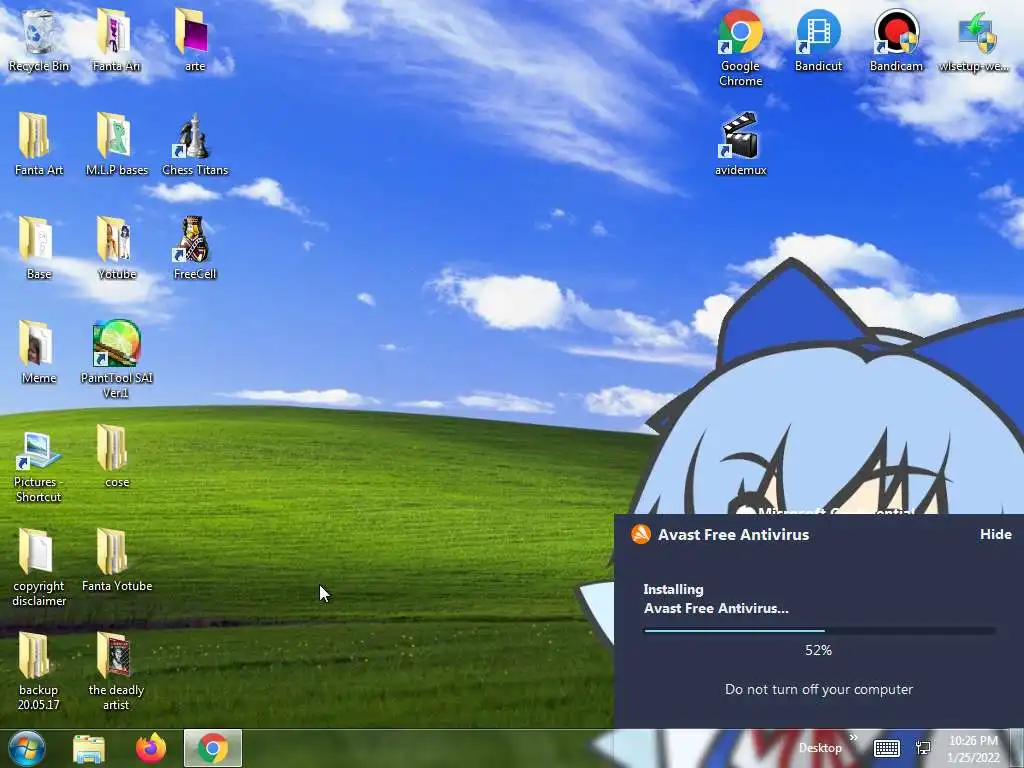Viewport: 1024px width, 768px height.
Task: Click the Desktop toolbar label
Action: click(x=820, y=748)
